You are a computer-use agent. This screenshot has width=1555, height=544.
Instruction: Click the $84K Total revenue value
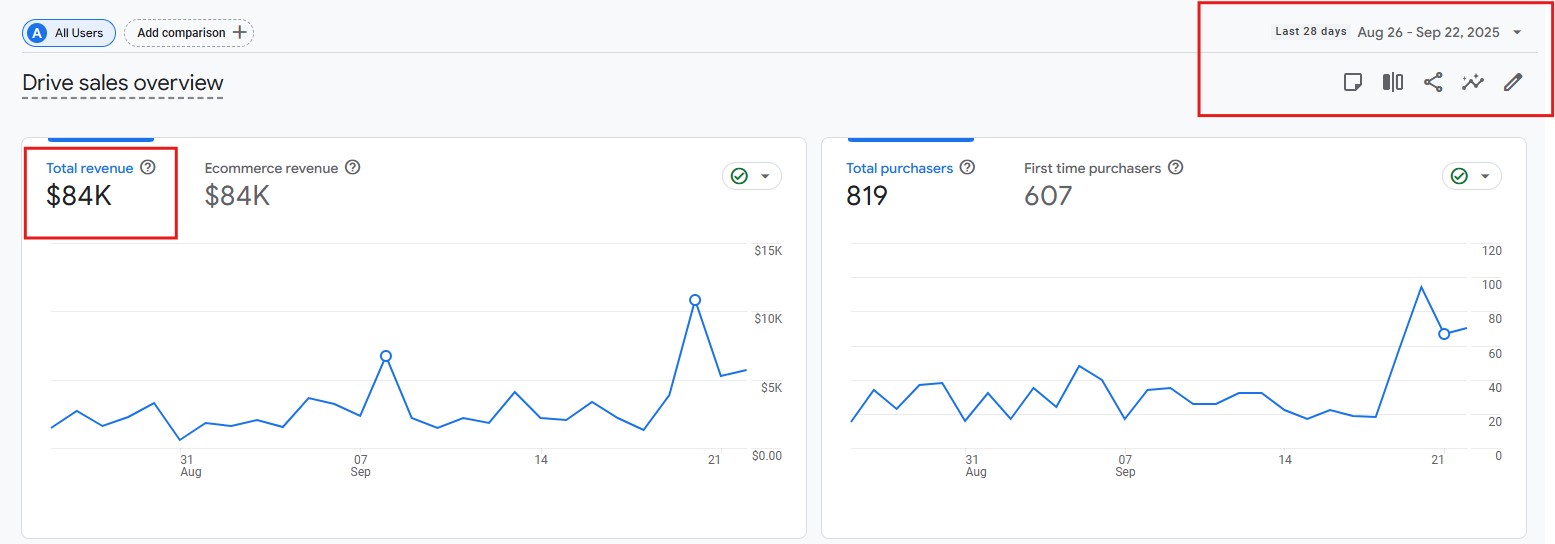pos(79,196)
